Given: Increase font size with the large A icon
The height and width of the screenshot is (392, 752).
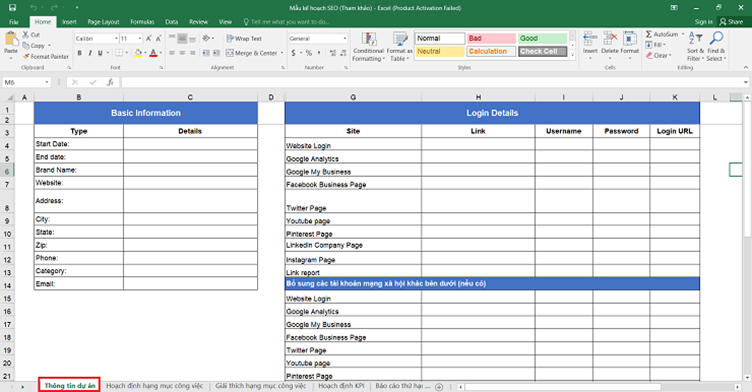Looking at the screenshot, I should coord(148,38).
